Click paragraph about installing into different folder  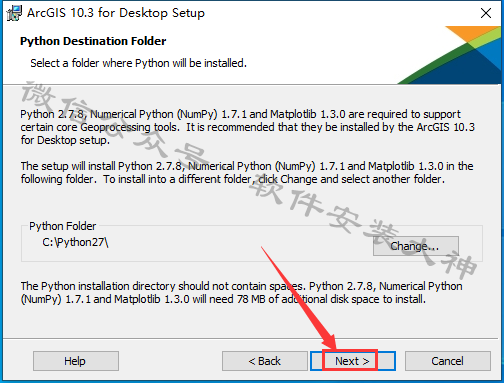coord(247,173)
